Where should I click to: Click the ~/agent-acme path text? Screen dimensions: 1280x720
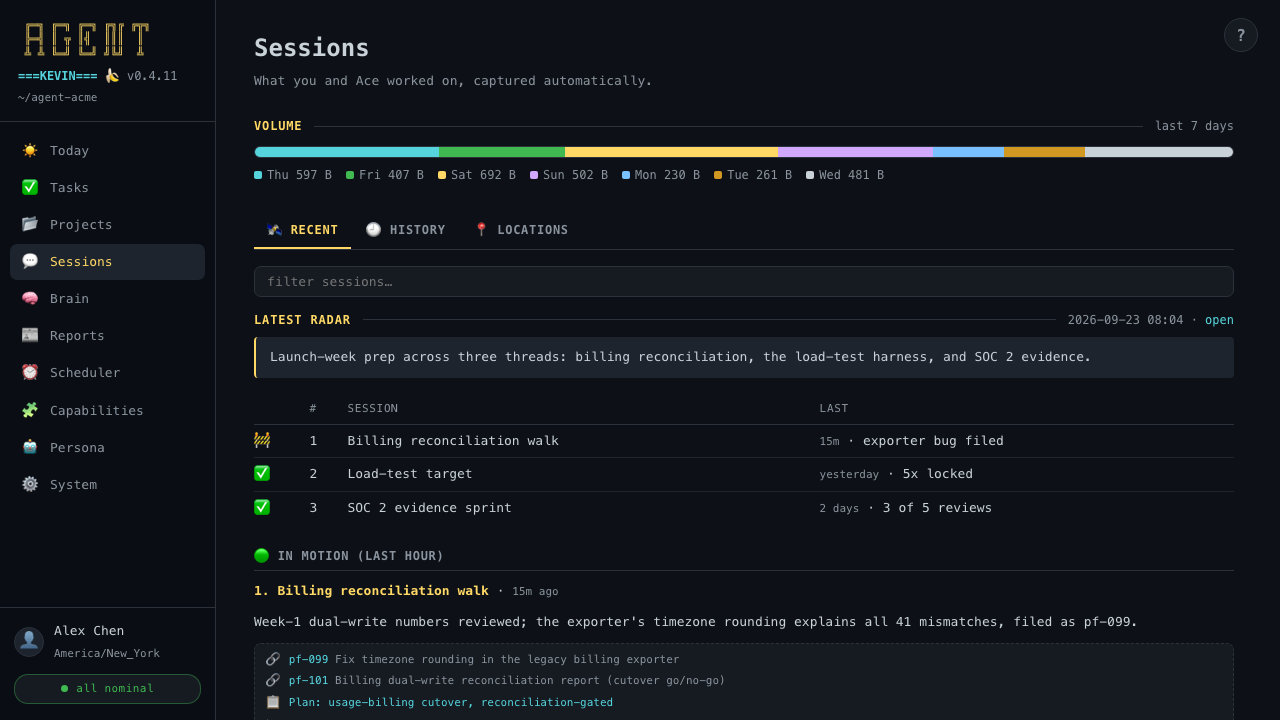point(58,97)
